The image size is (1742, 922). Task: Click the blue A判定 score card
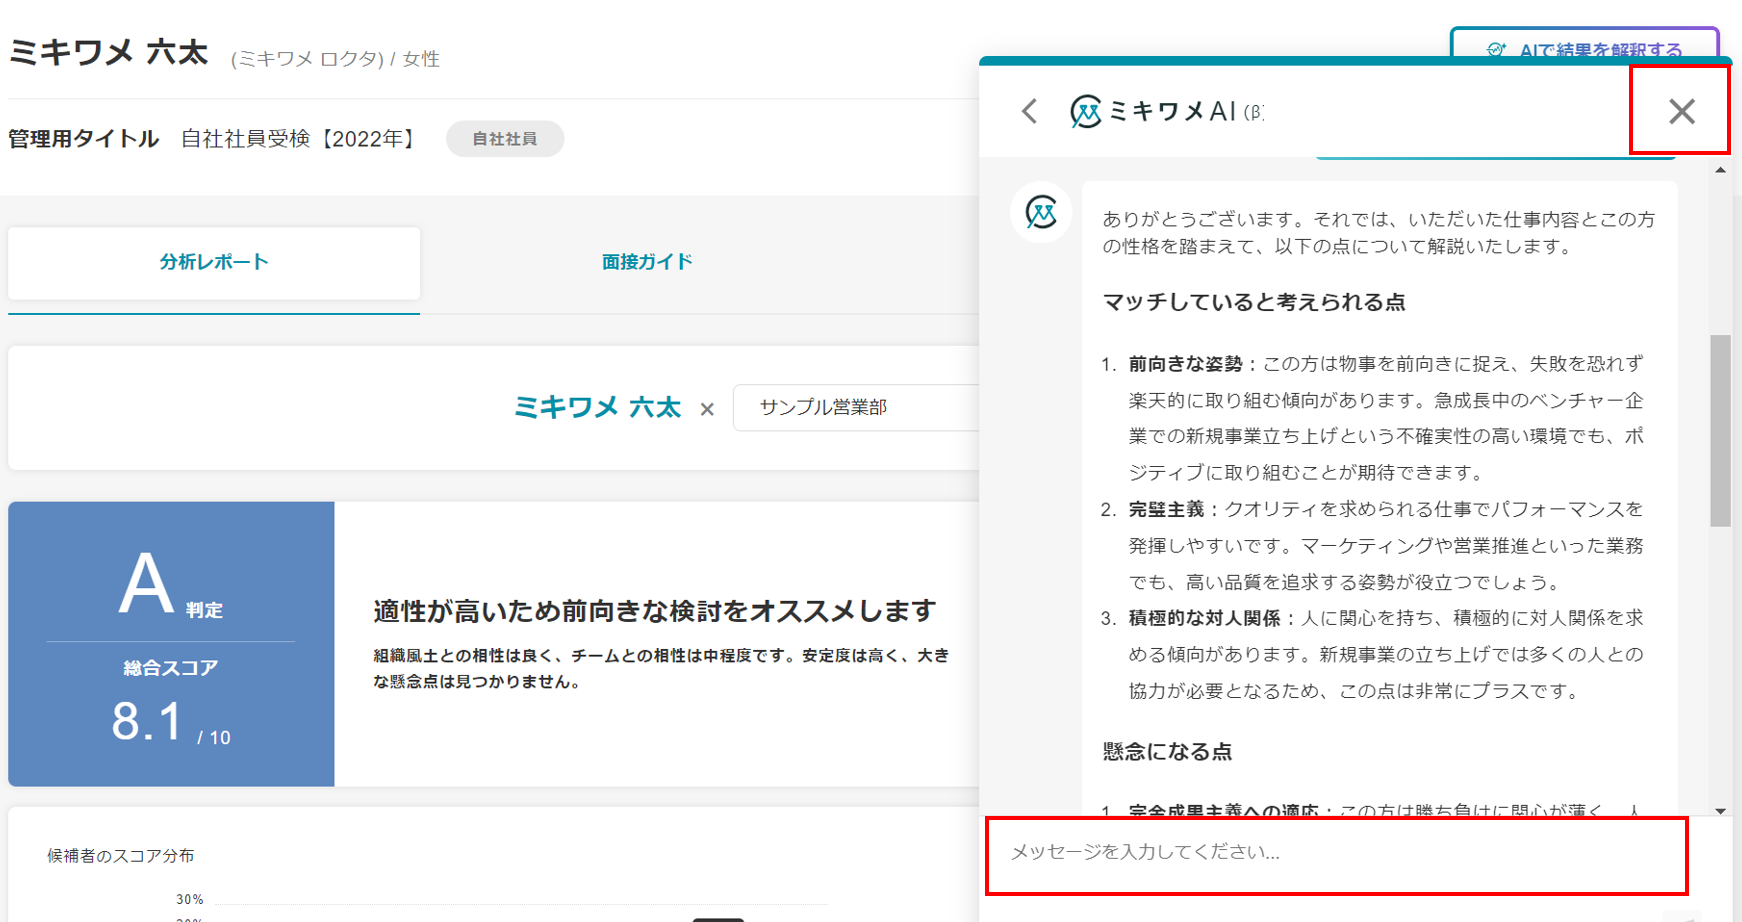pyautogui.click(x=171, y=643)
